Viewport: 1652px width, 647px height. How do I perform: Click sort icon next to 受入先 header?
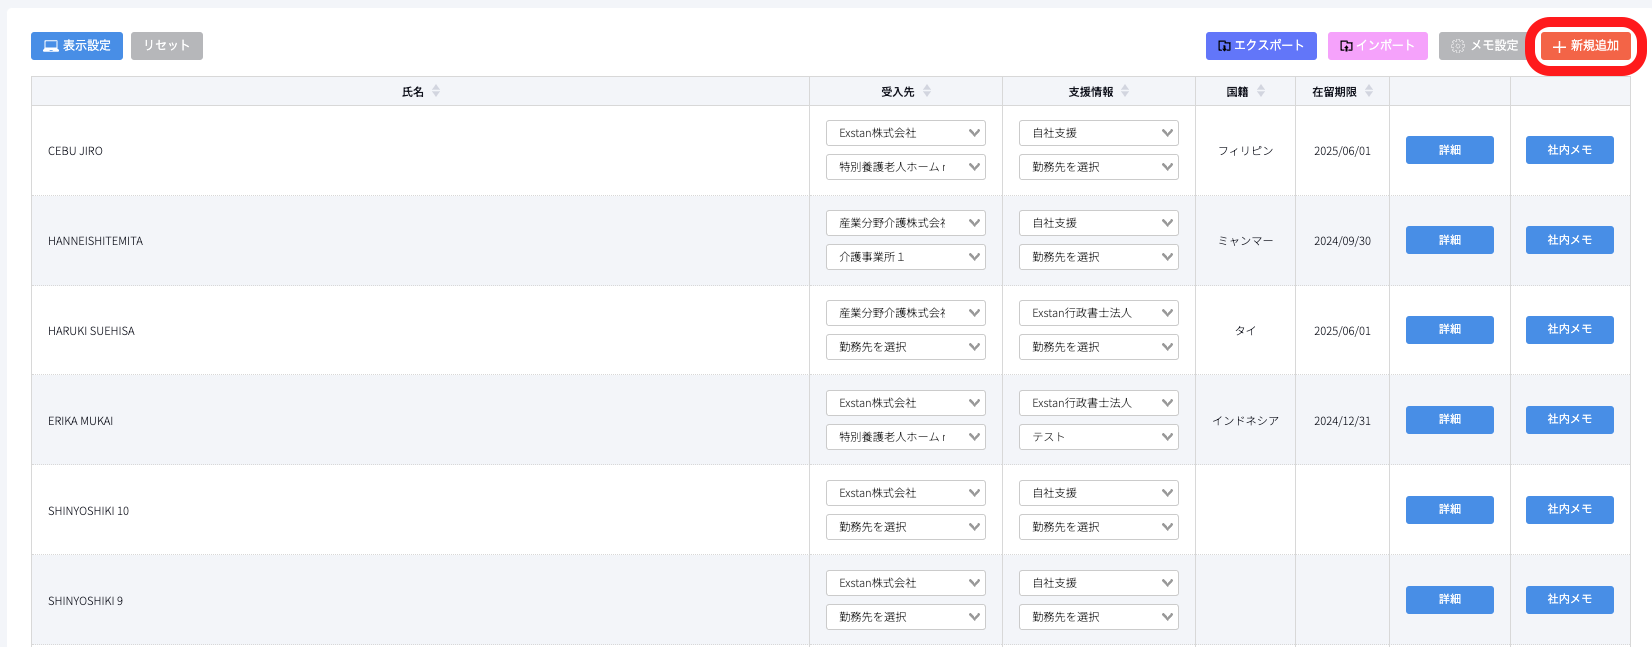click(x=927, y=91)
